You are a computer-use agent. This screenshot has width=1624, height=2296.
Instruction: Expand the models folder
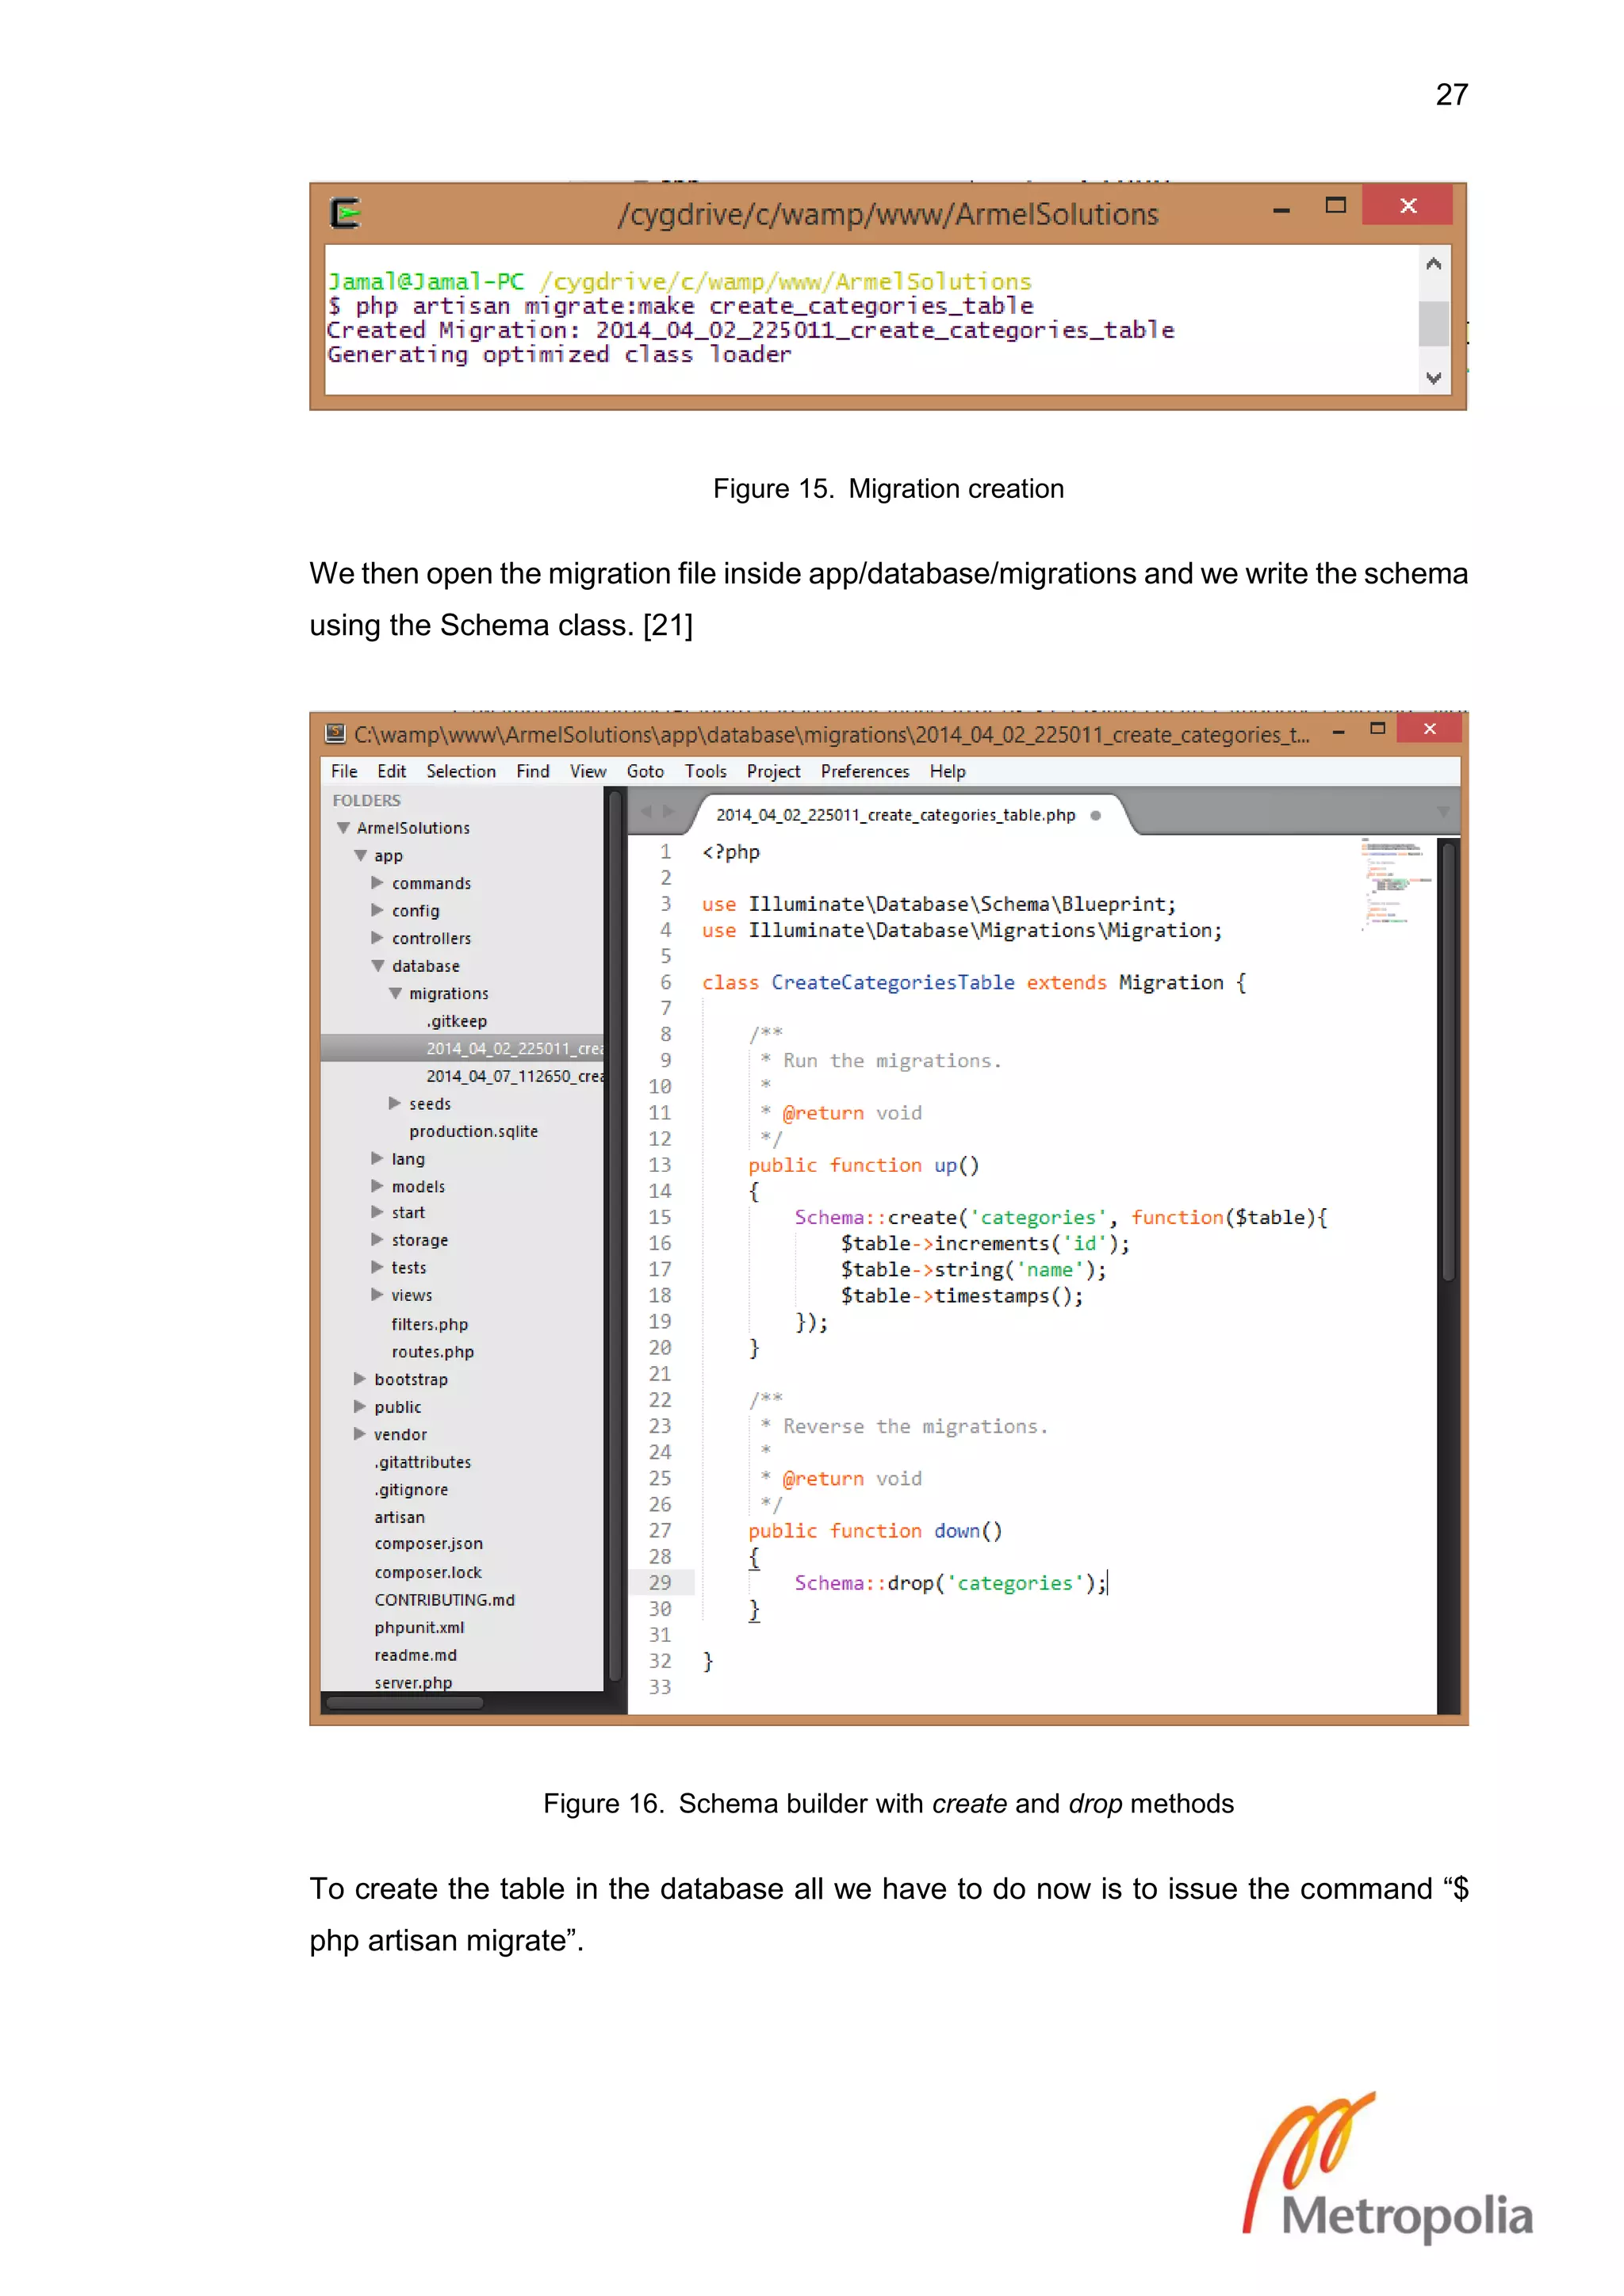point(377,1187)
